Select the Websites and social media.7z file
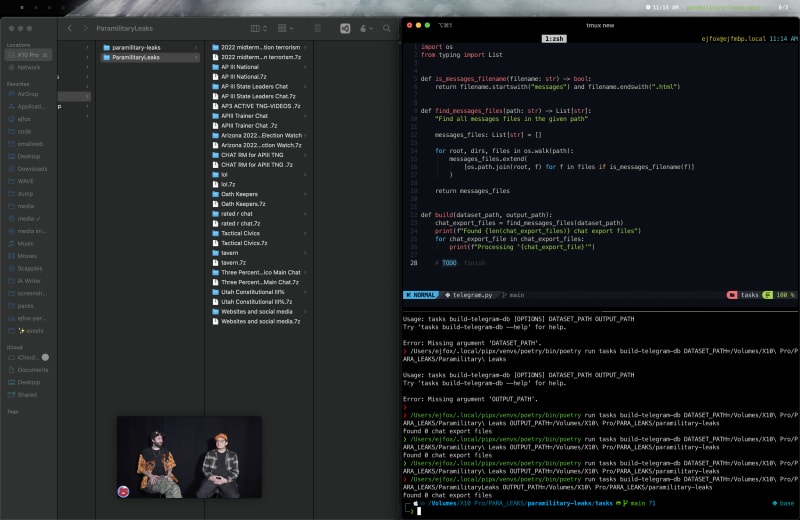Viewport: 800px width, 520px height. pos(259,321)
